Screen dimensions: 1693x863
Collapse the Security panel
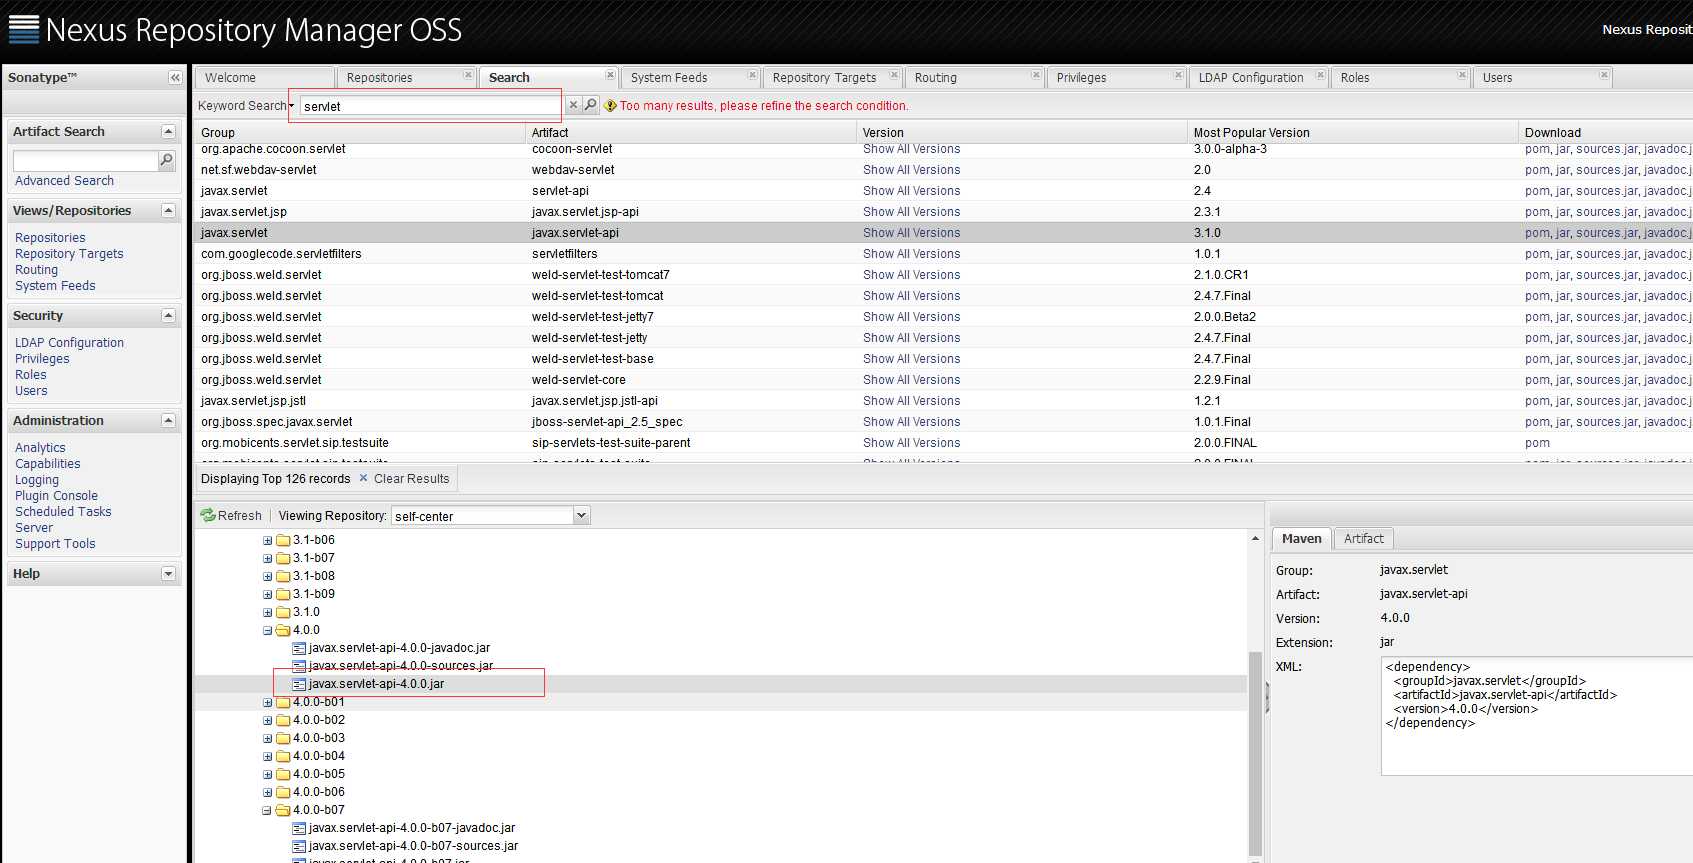click(x=168, y=316)
